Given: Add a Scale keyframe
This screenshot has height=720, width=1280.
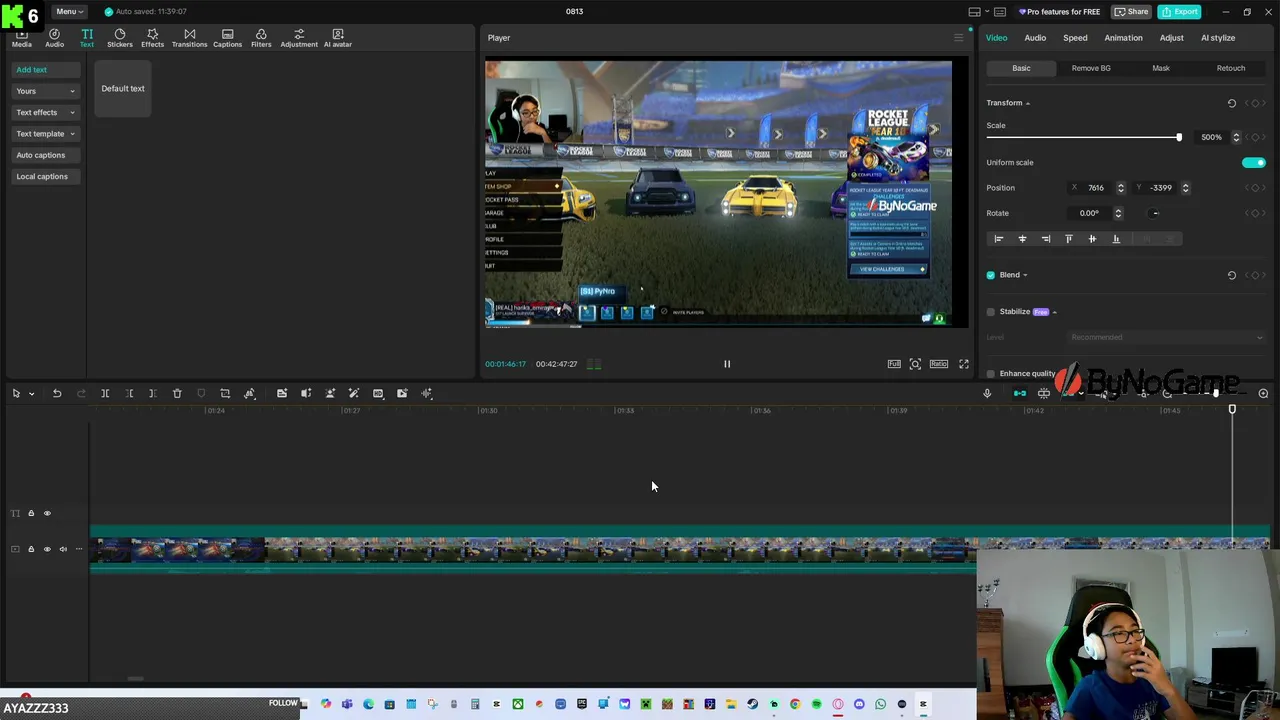Looking at the screenshot, I should pos(1255,137).
